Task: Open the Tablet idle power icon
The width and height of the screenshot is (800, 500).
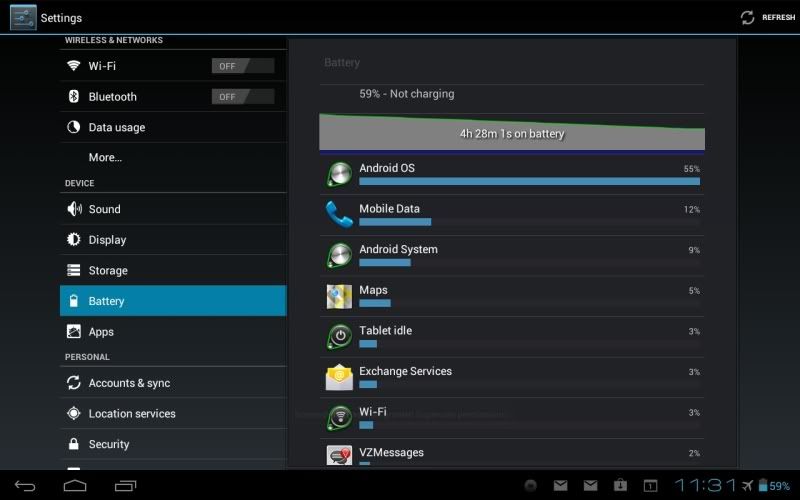Action: point(339,337)
